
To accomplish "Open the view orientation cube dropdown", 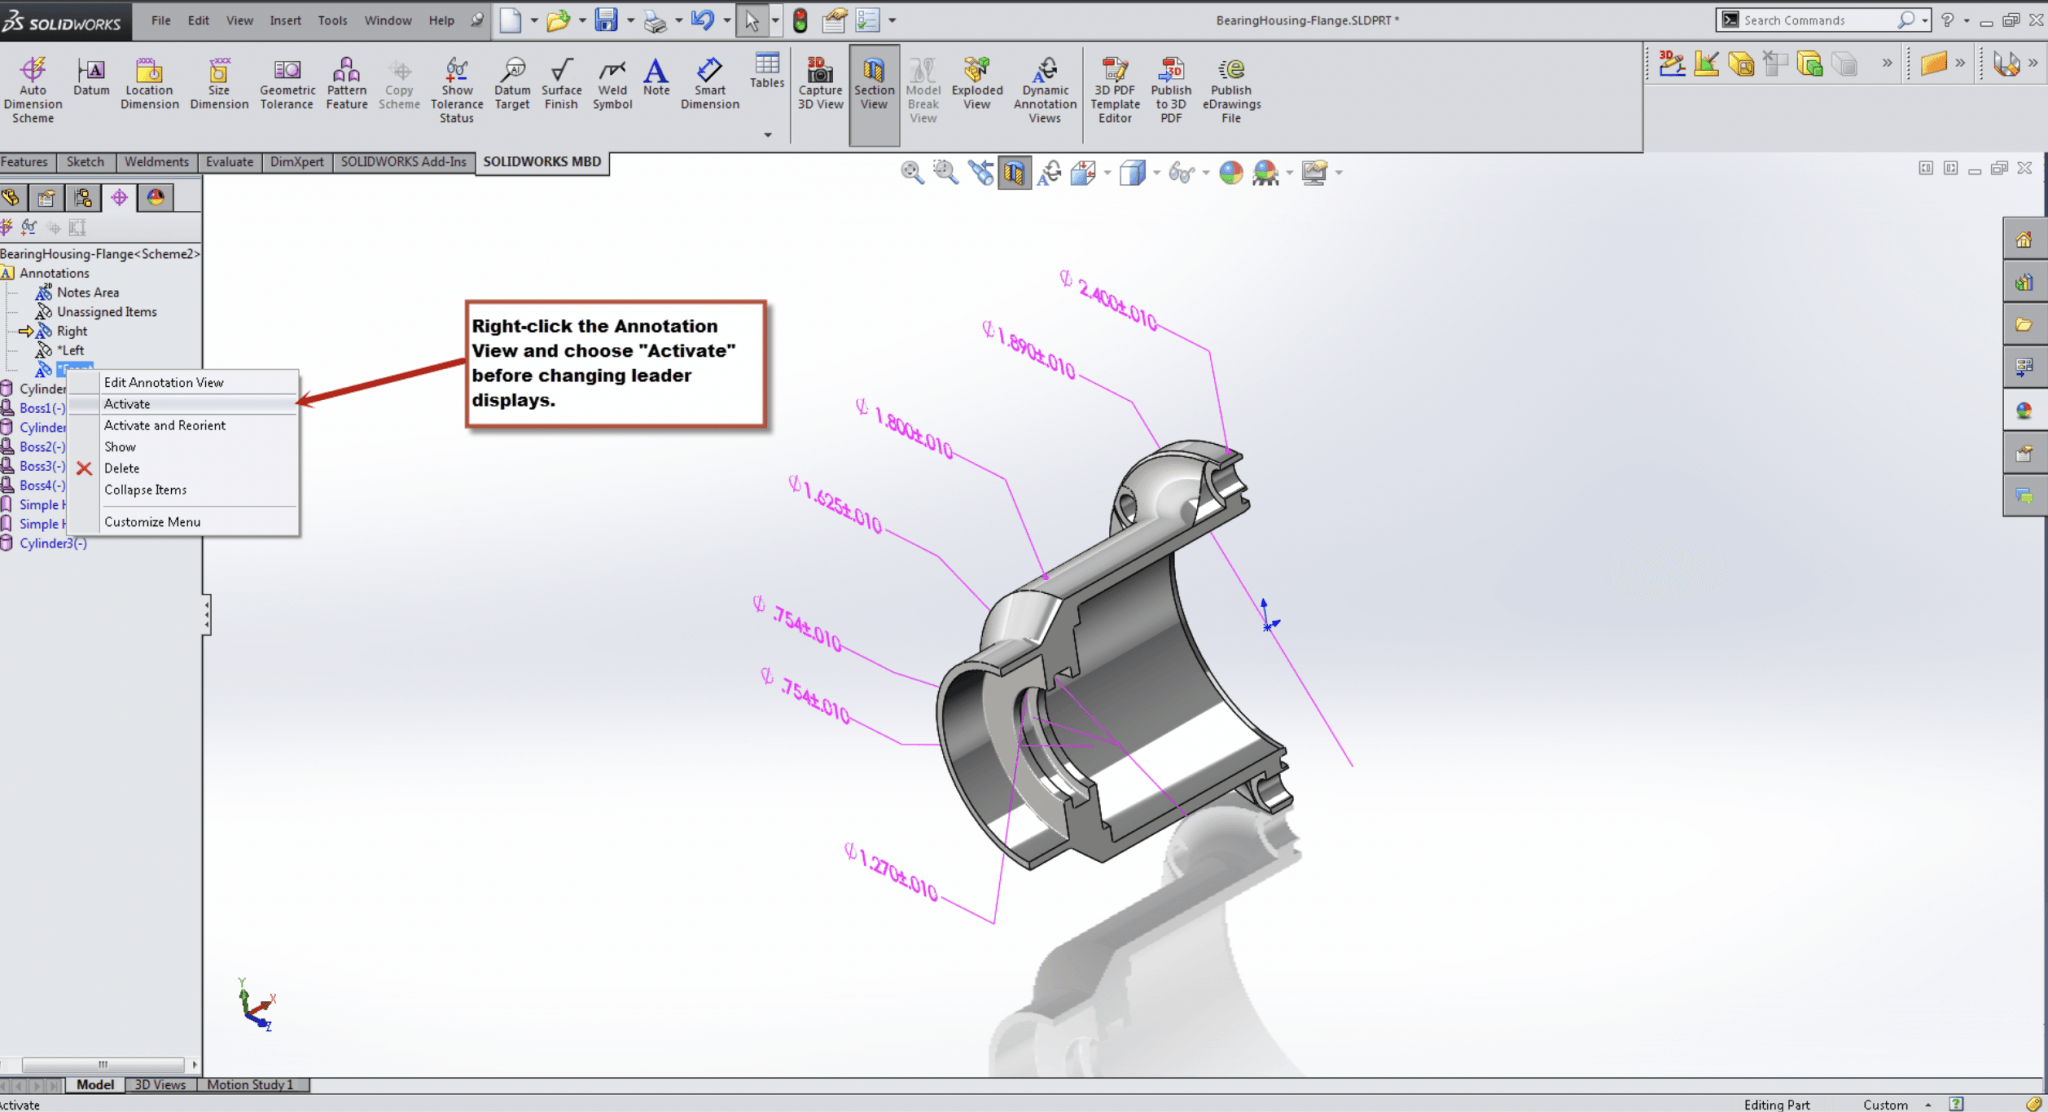I will [1107, 172].
